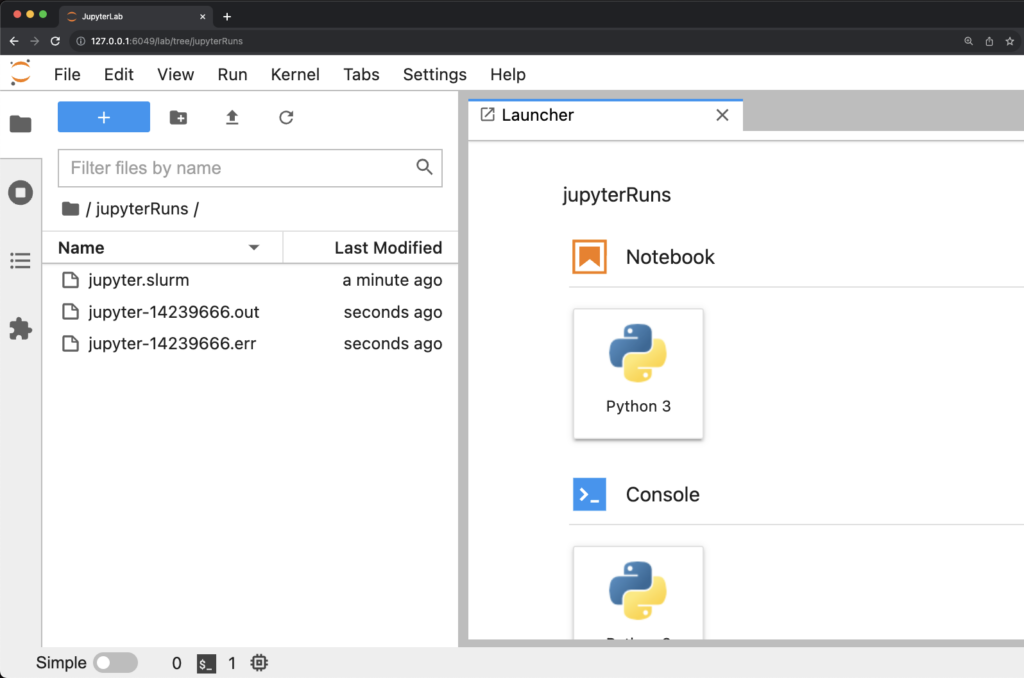This screenshot has height=678, width=1024.
Task: Click the Jupyter logo in menu bar
Action: [20, 73]
